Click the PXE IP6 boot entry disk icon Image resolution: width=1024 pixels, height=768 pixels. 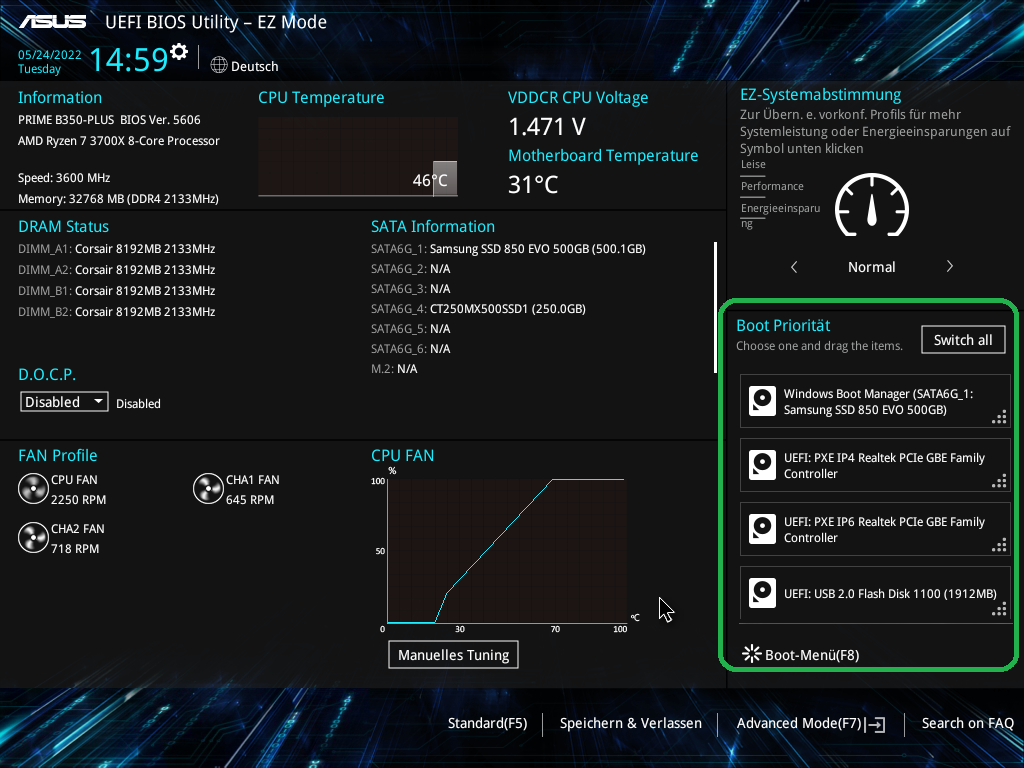762,529
